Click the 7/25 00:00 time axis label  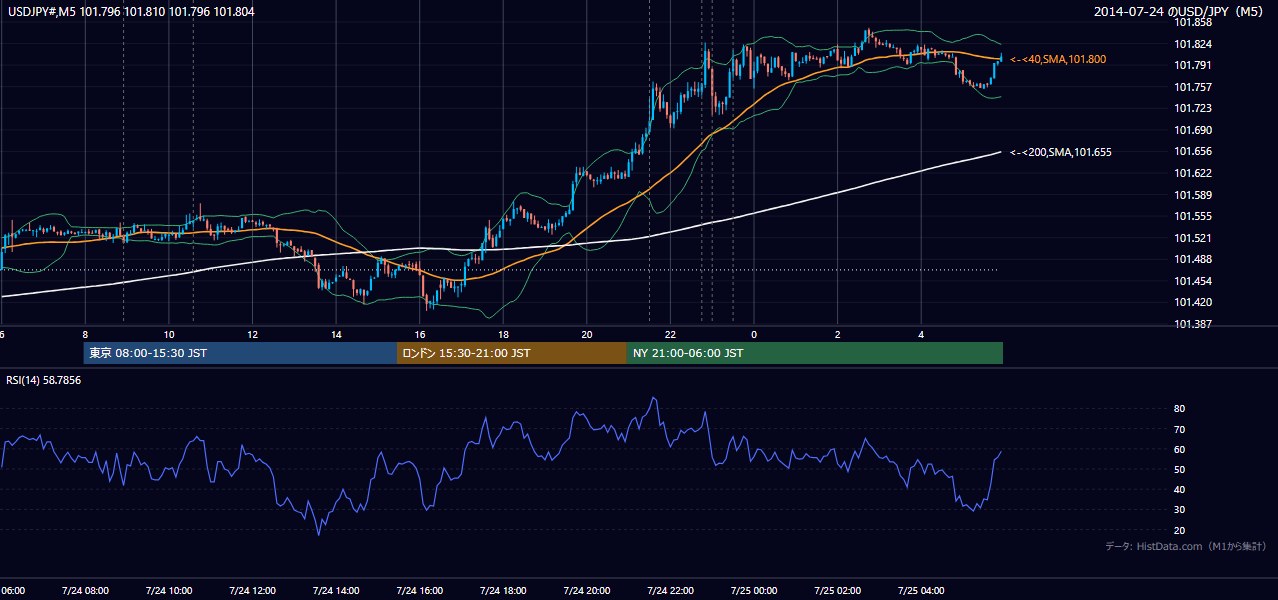753,591
